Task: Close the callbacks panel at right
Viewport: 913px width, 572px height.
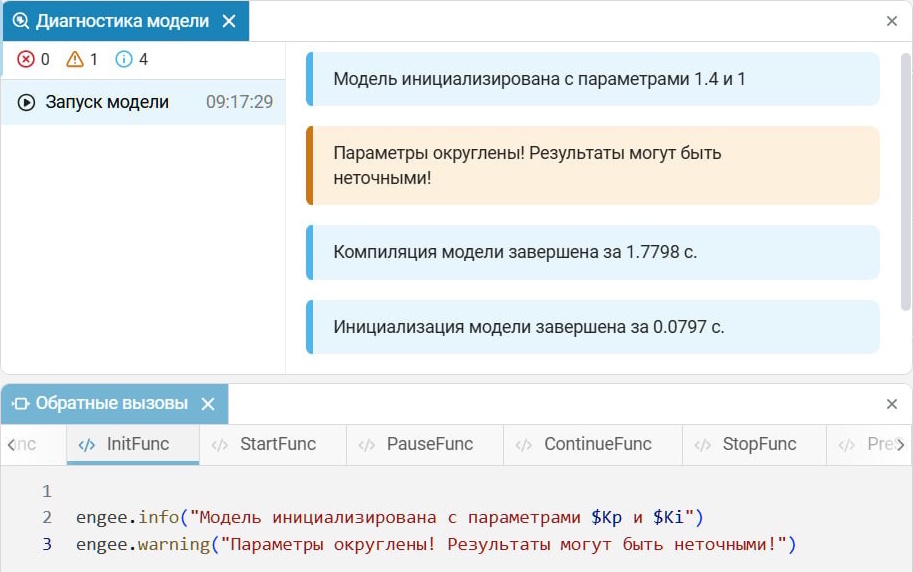Action: tap(892, 404)
